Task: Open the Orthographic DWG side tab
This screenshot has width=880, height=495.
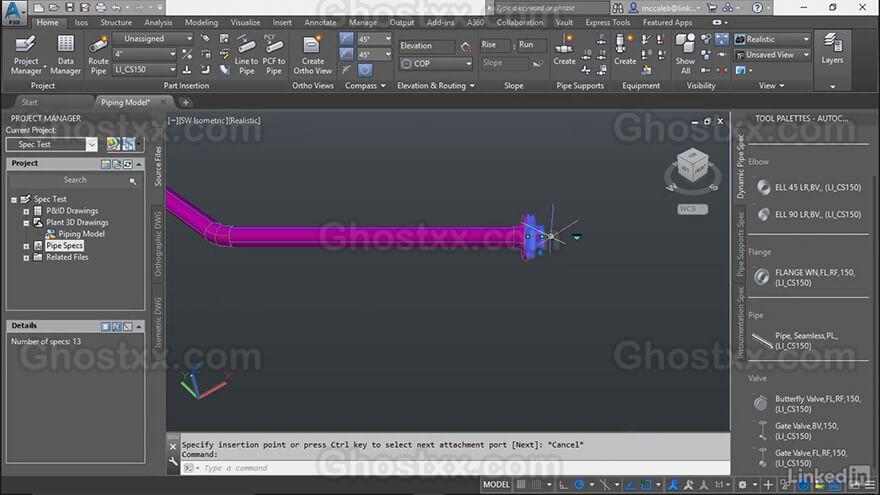Action: pos(158,244)
